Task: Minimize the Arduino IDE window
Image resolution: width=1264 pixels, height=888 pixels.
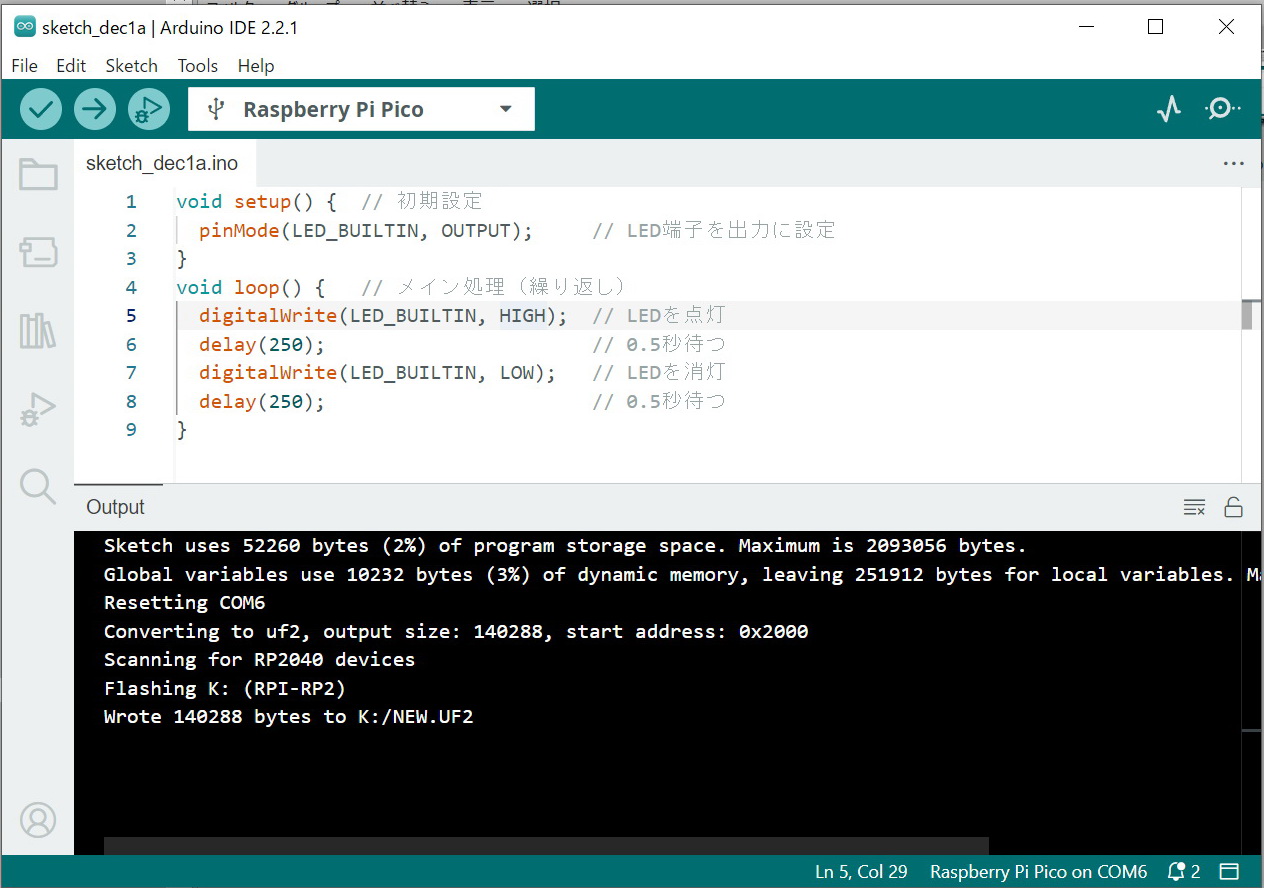Action: click(x=1085, y=27)
